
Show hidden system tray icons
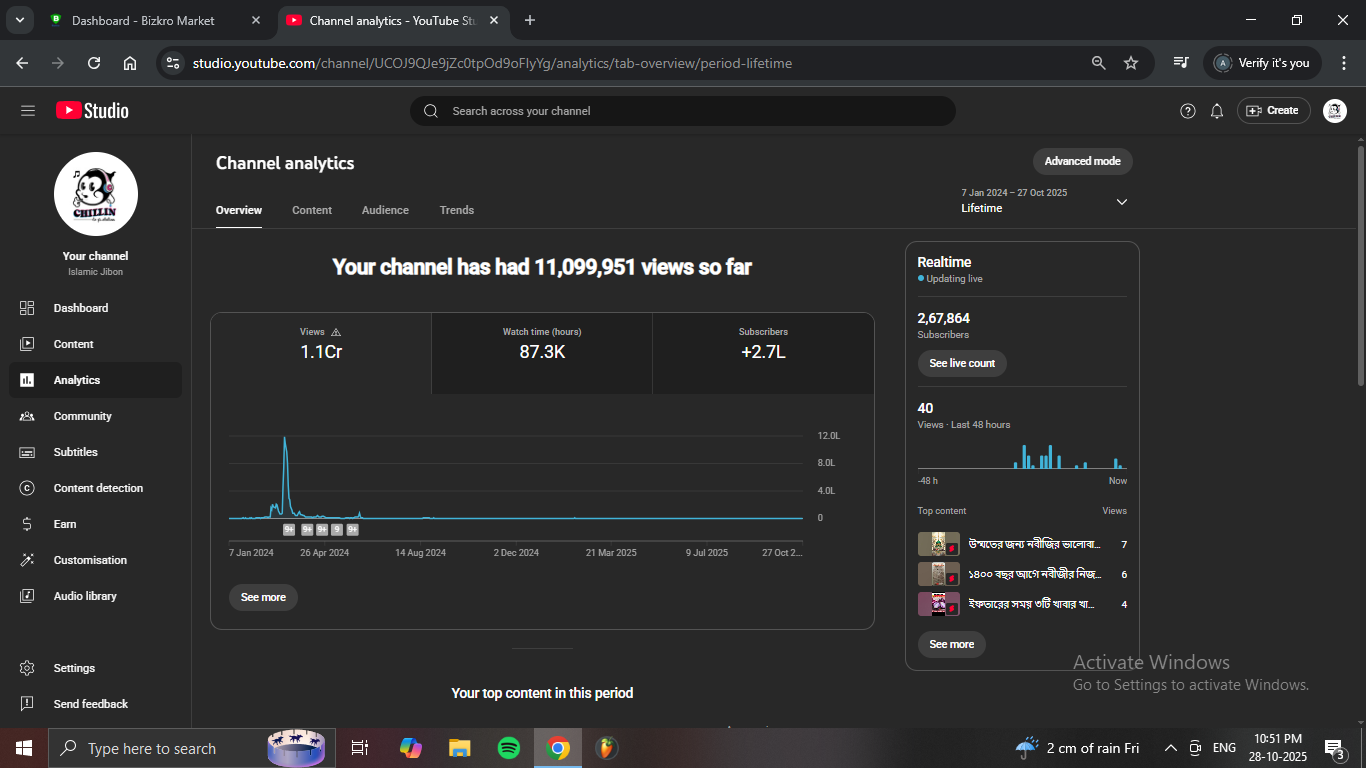coord(1170,748)
